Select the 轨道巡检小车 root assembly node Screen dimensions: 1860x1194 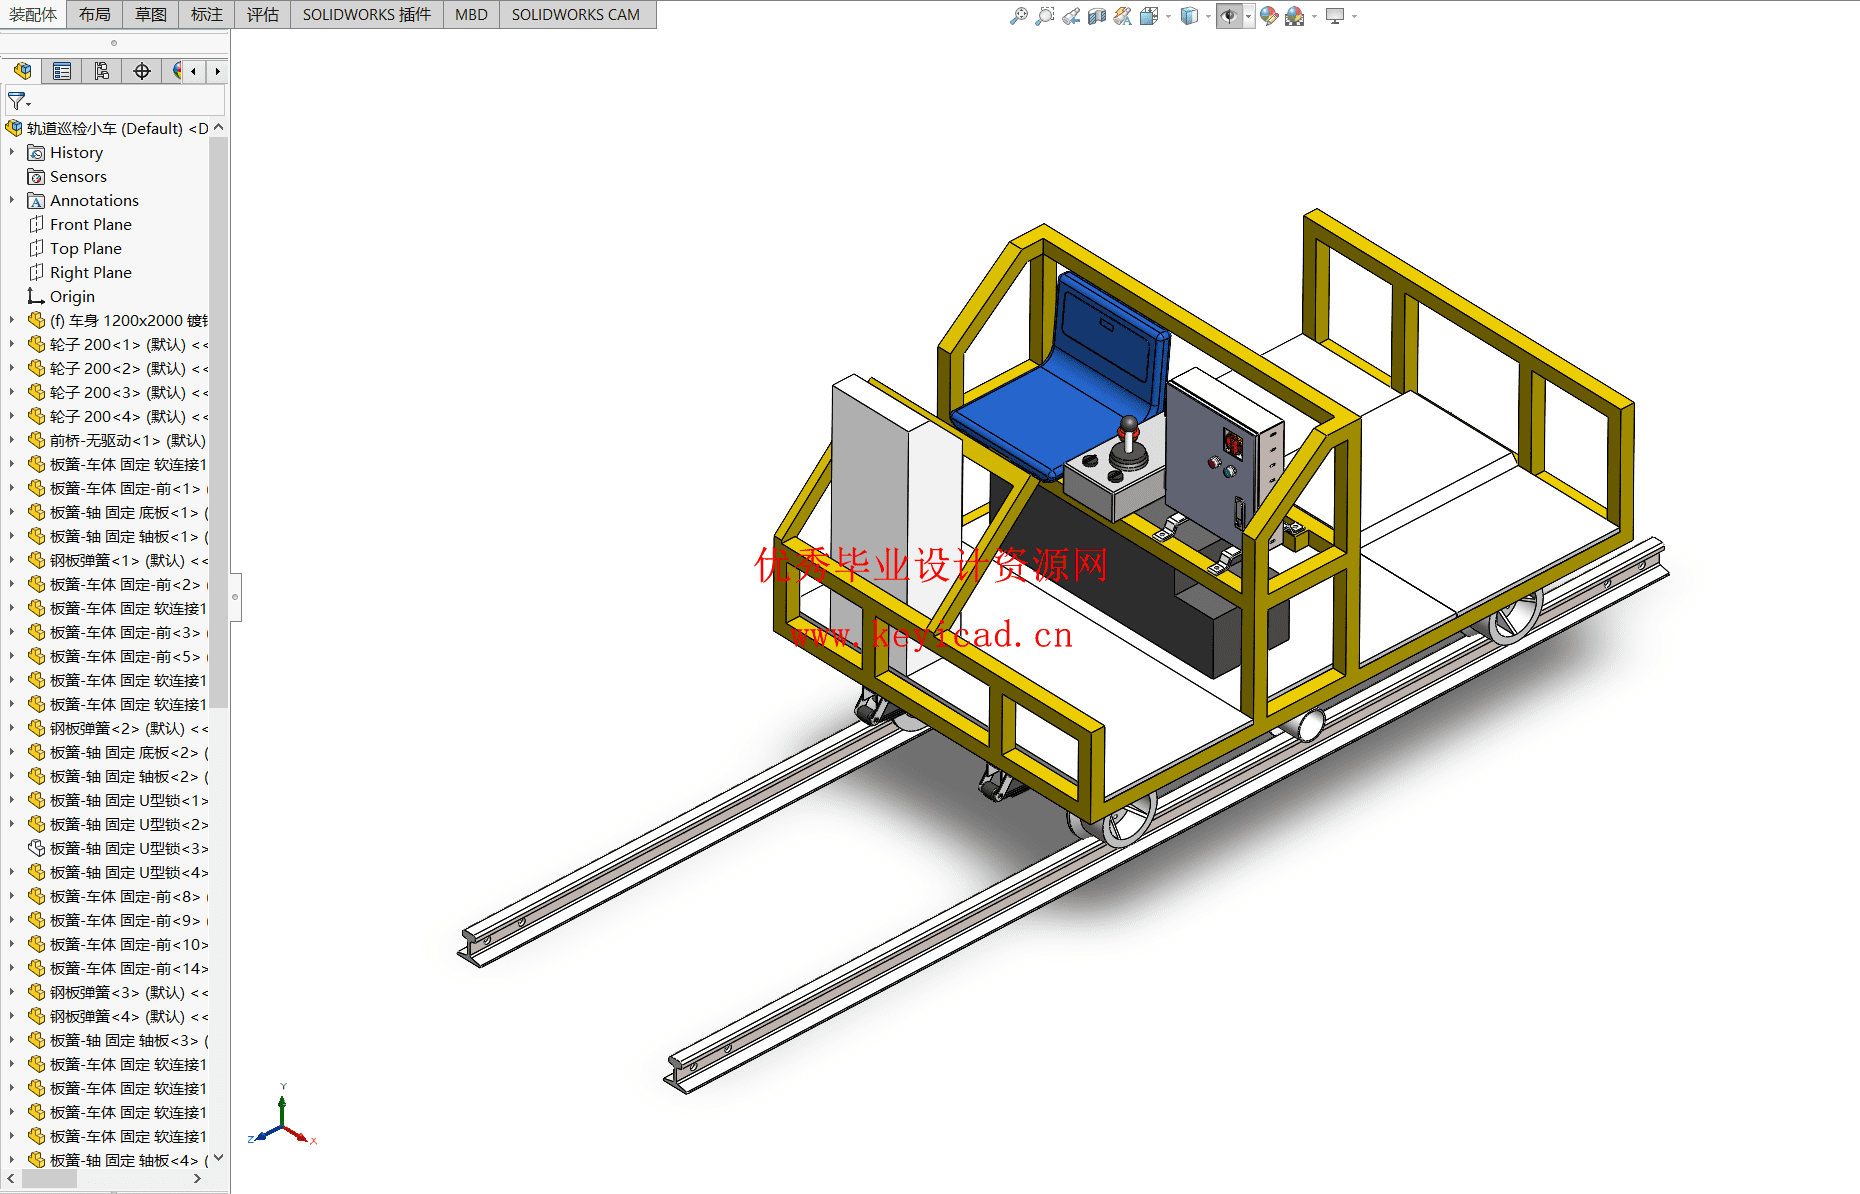click(107, 128)
